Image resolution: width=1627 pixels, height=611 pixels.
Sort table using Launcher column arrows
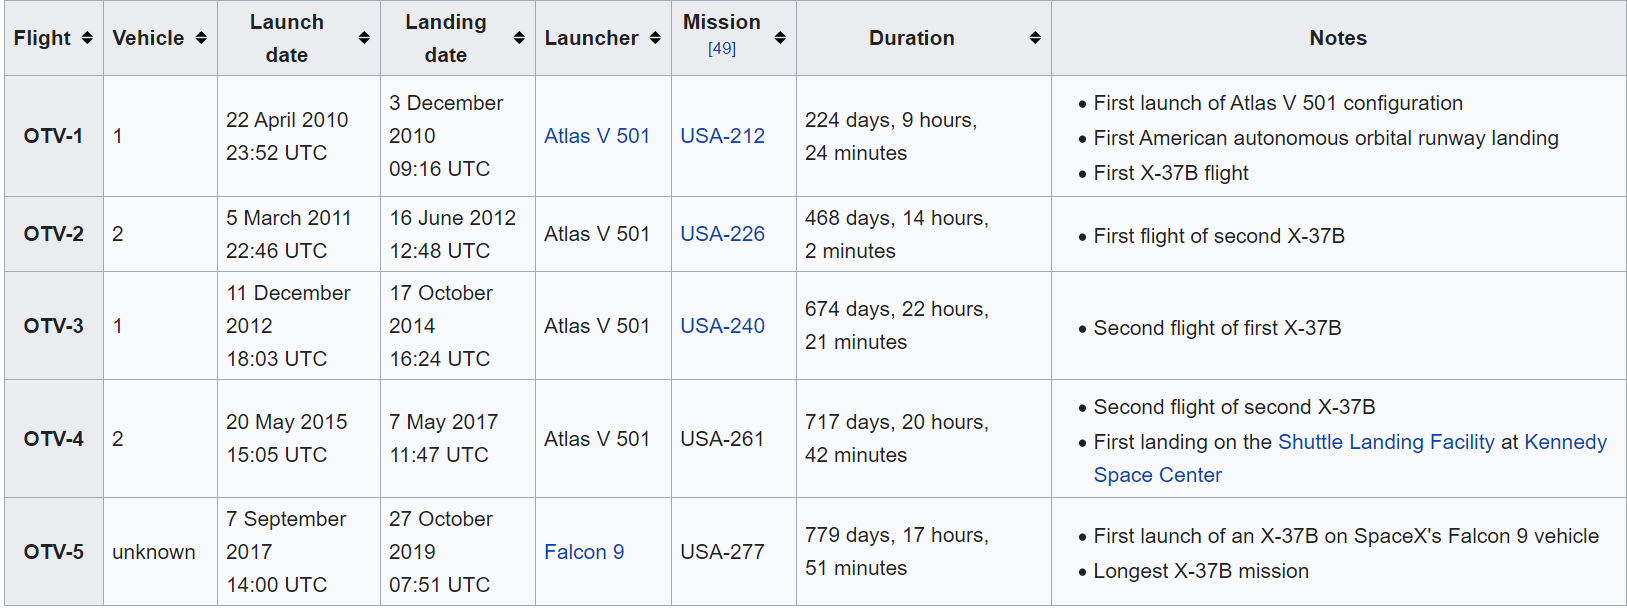(655, 38)
